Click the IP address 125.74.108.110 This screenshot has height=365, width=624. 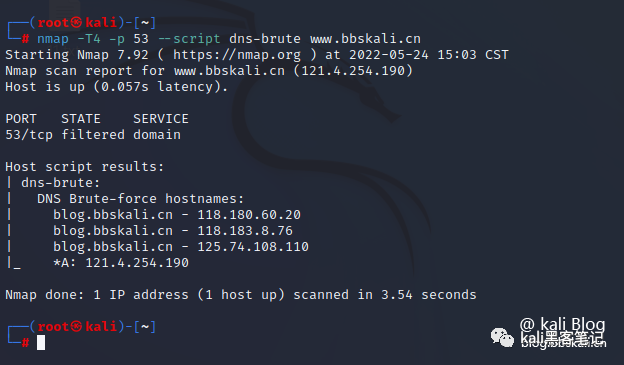point(253,247)
